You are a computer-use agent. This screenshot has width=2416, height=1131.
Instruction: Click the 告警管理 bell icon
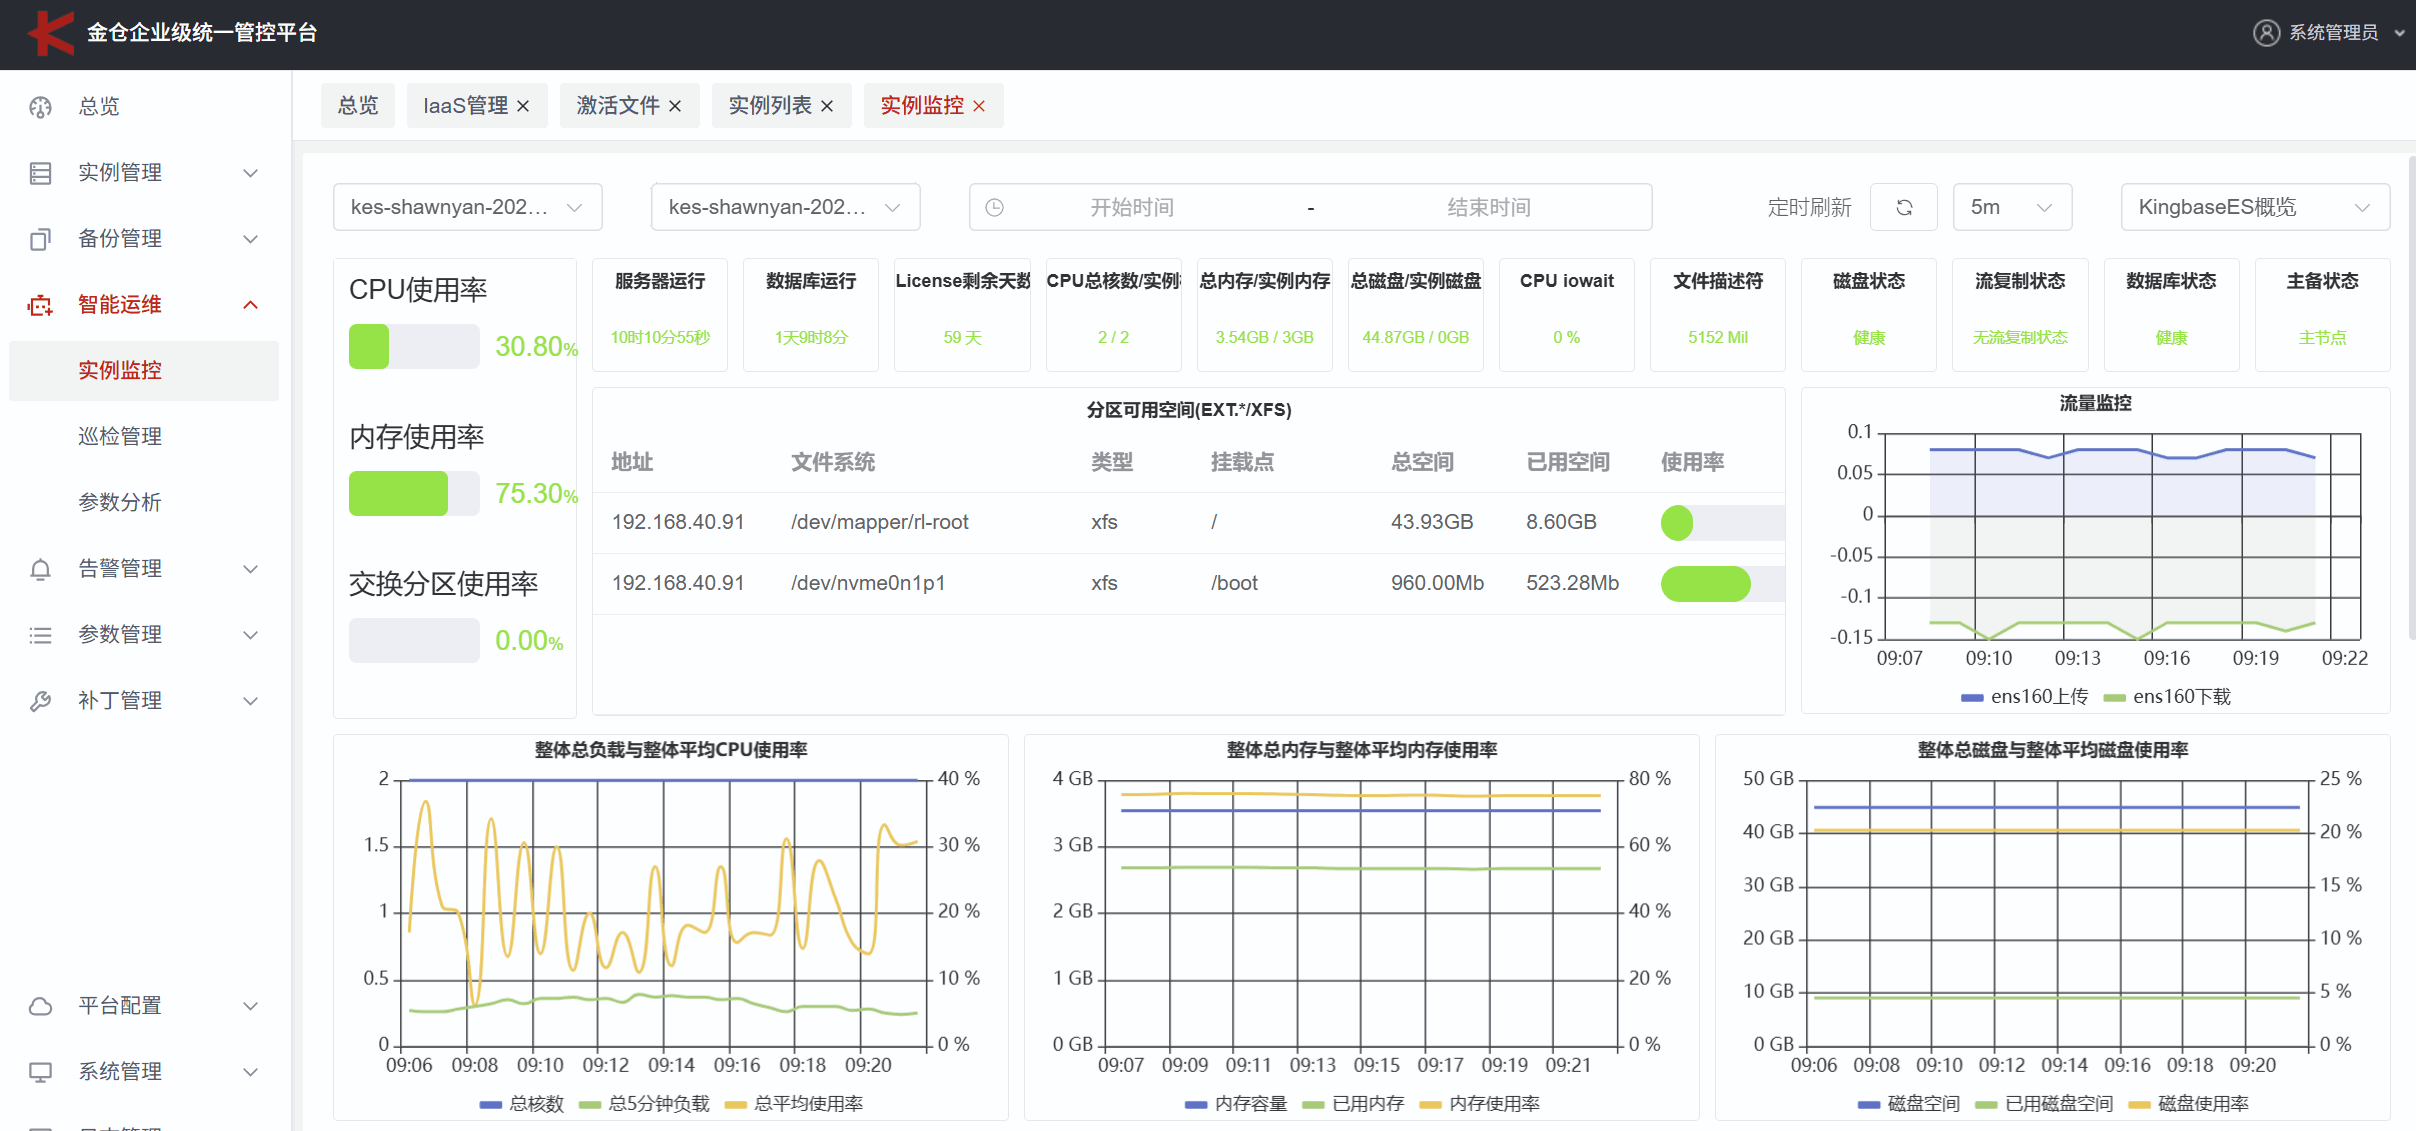[40, 569]
